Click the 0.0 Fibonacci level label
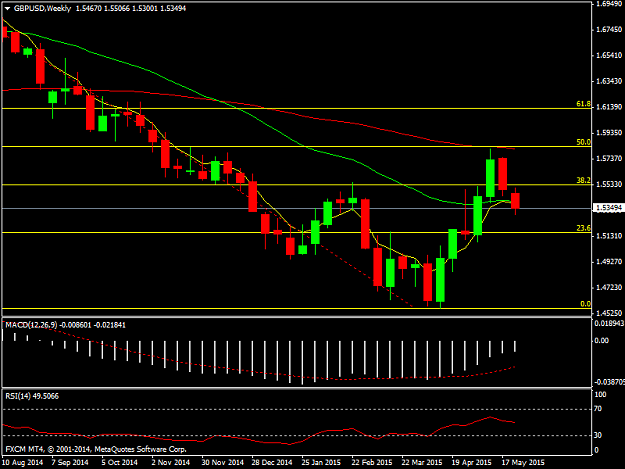Screen dimensions: 625x469 coord(585,304)
